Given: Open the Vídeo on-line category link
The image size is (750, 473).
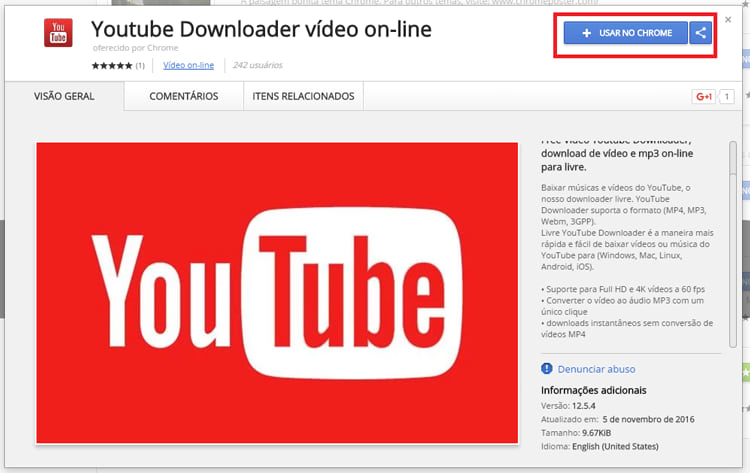Looking at the screenshot, I should 188,65.
